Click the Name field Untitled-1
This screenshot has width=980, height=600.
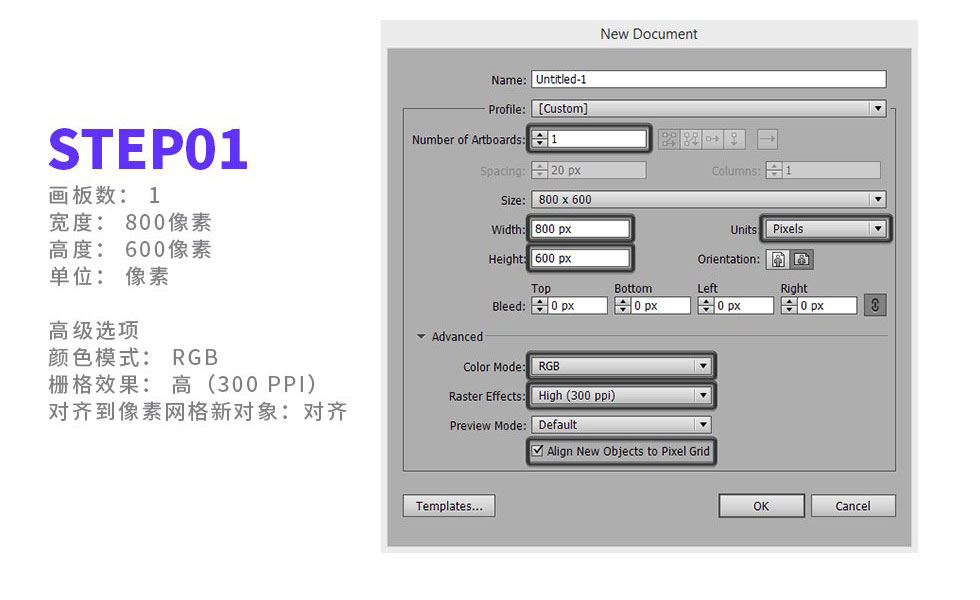click(709, 79)
